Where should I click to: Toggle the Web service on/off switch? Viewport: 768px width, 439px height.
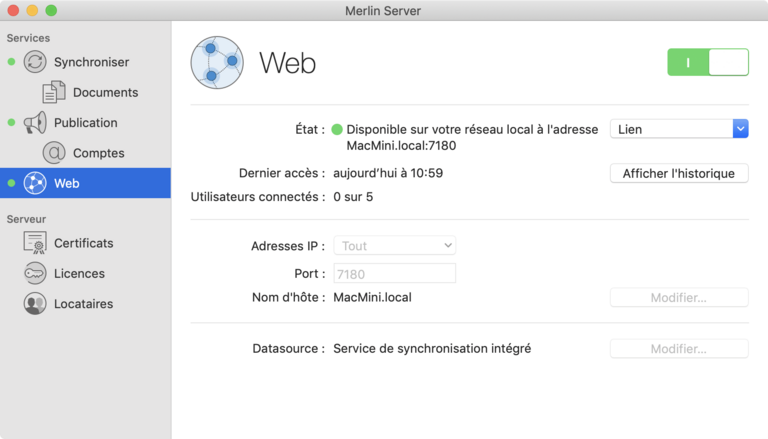[708, 62]
